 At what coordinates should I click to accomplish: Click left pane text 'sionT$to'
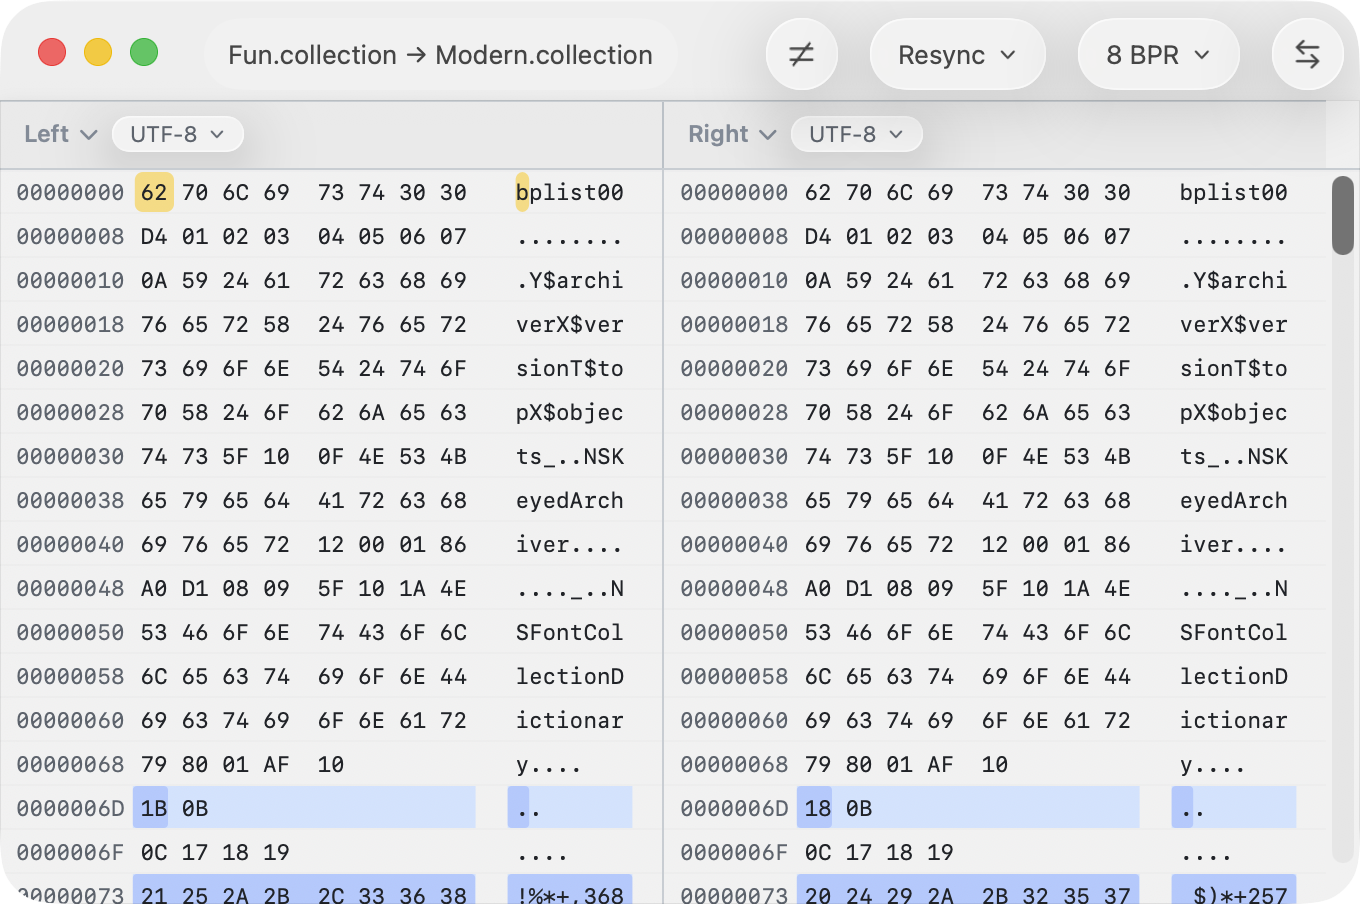[x=570, y=368]
